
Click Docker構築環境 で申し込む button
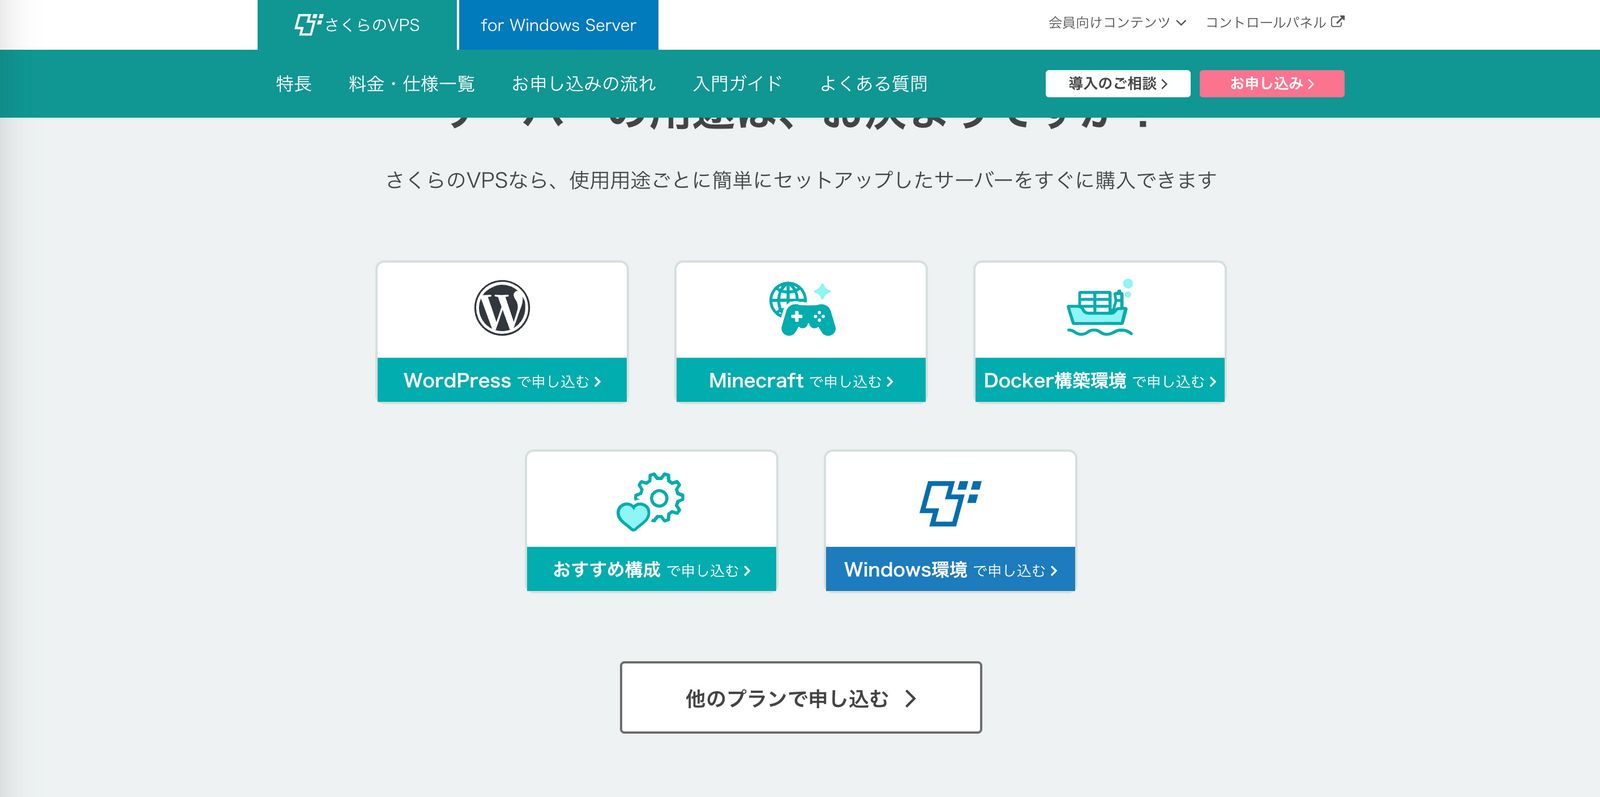(x=1099, y=381)
